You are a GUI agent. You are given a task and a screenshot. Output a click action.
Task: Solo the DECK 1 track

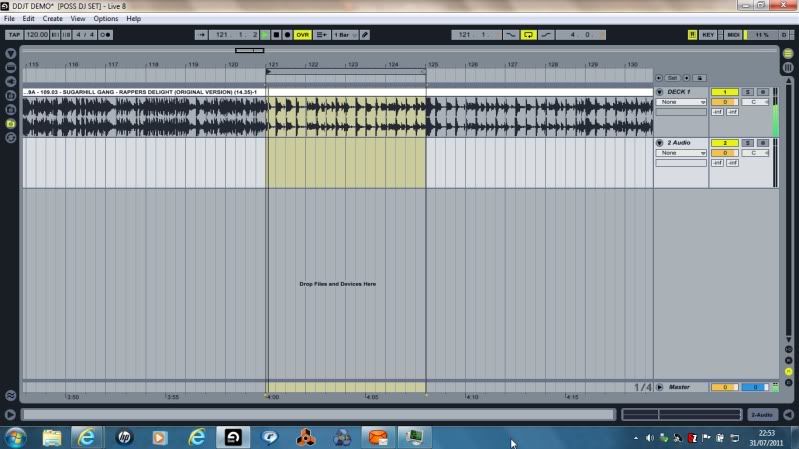click(x=747, y=92)
